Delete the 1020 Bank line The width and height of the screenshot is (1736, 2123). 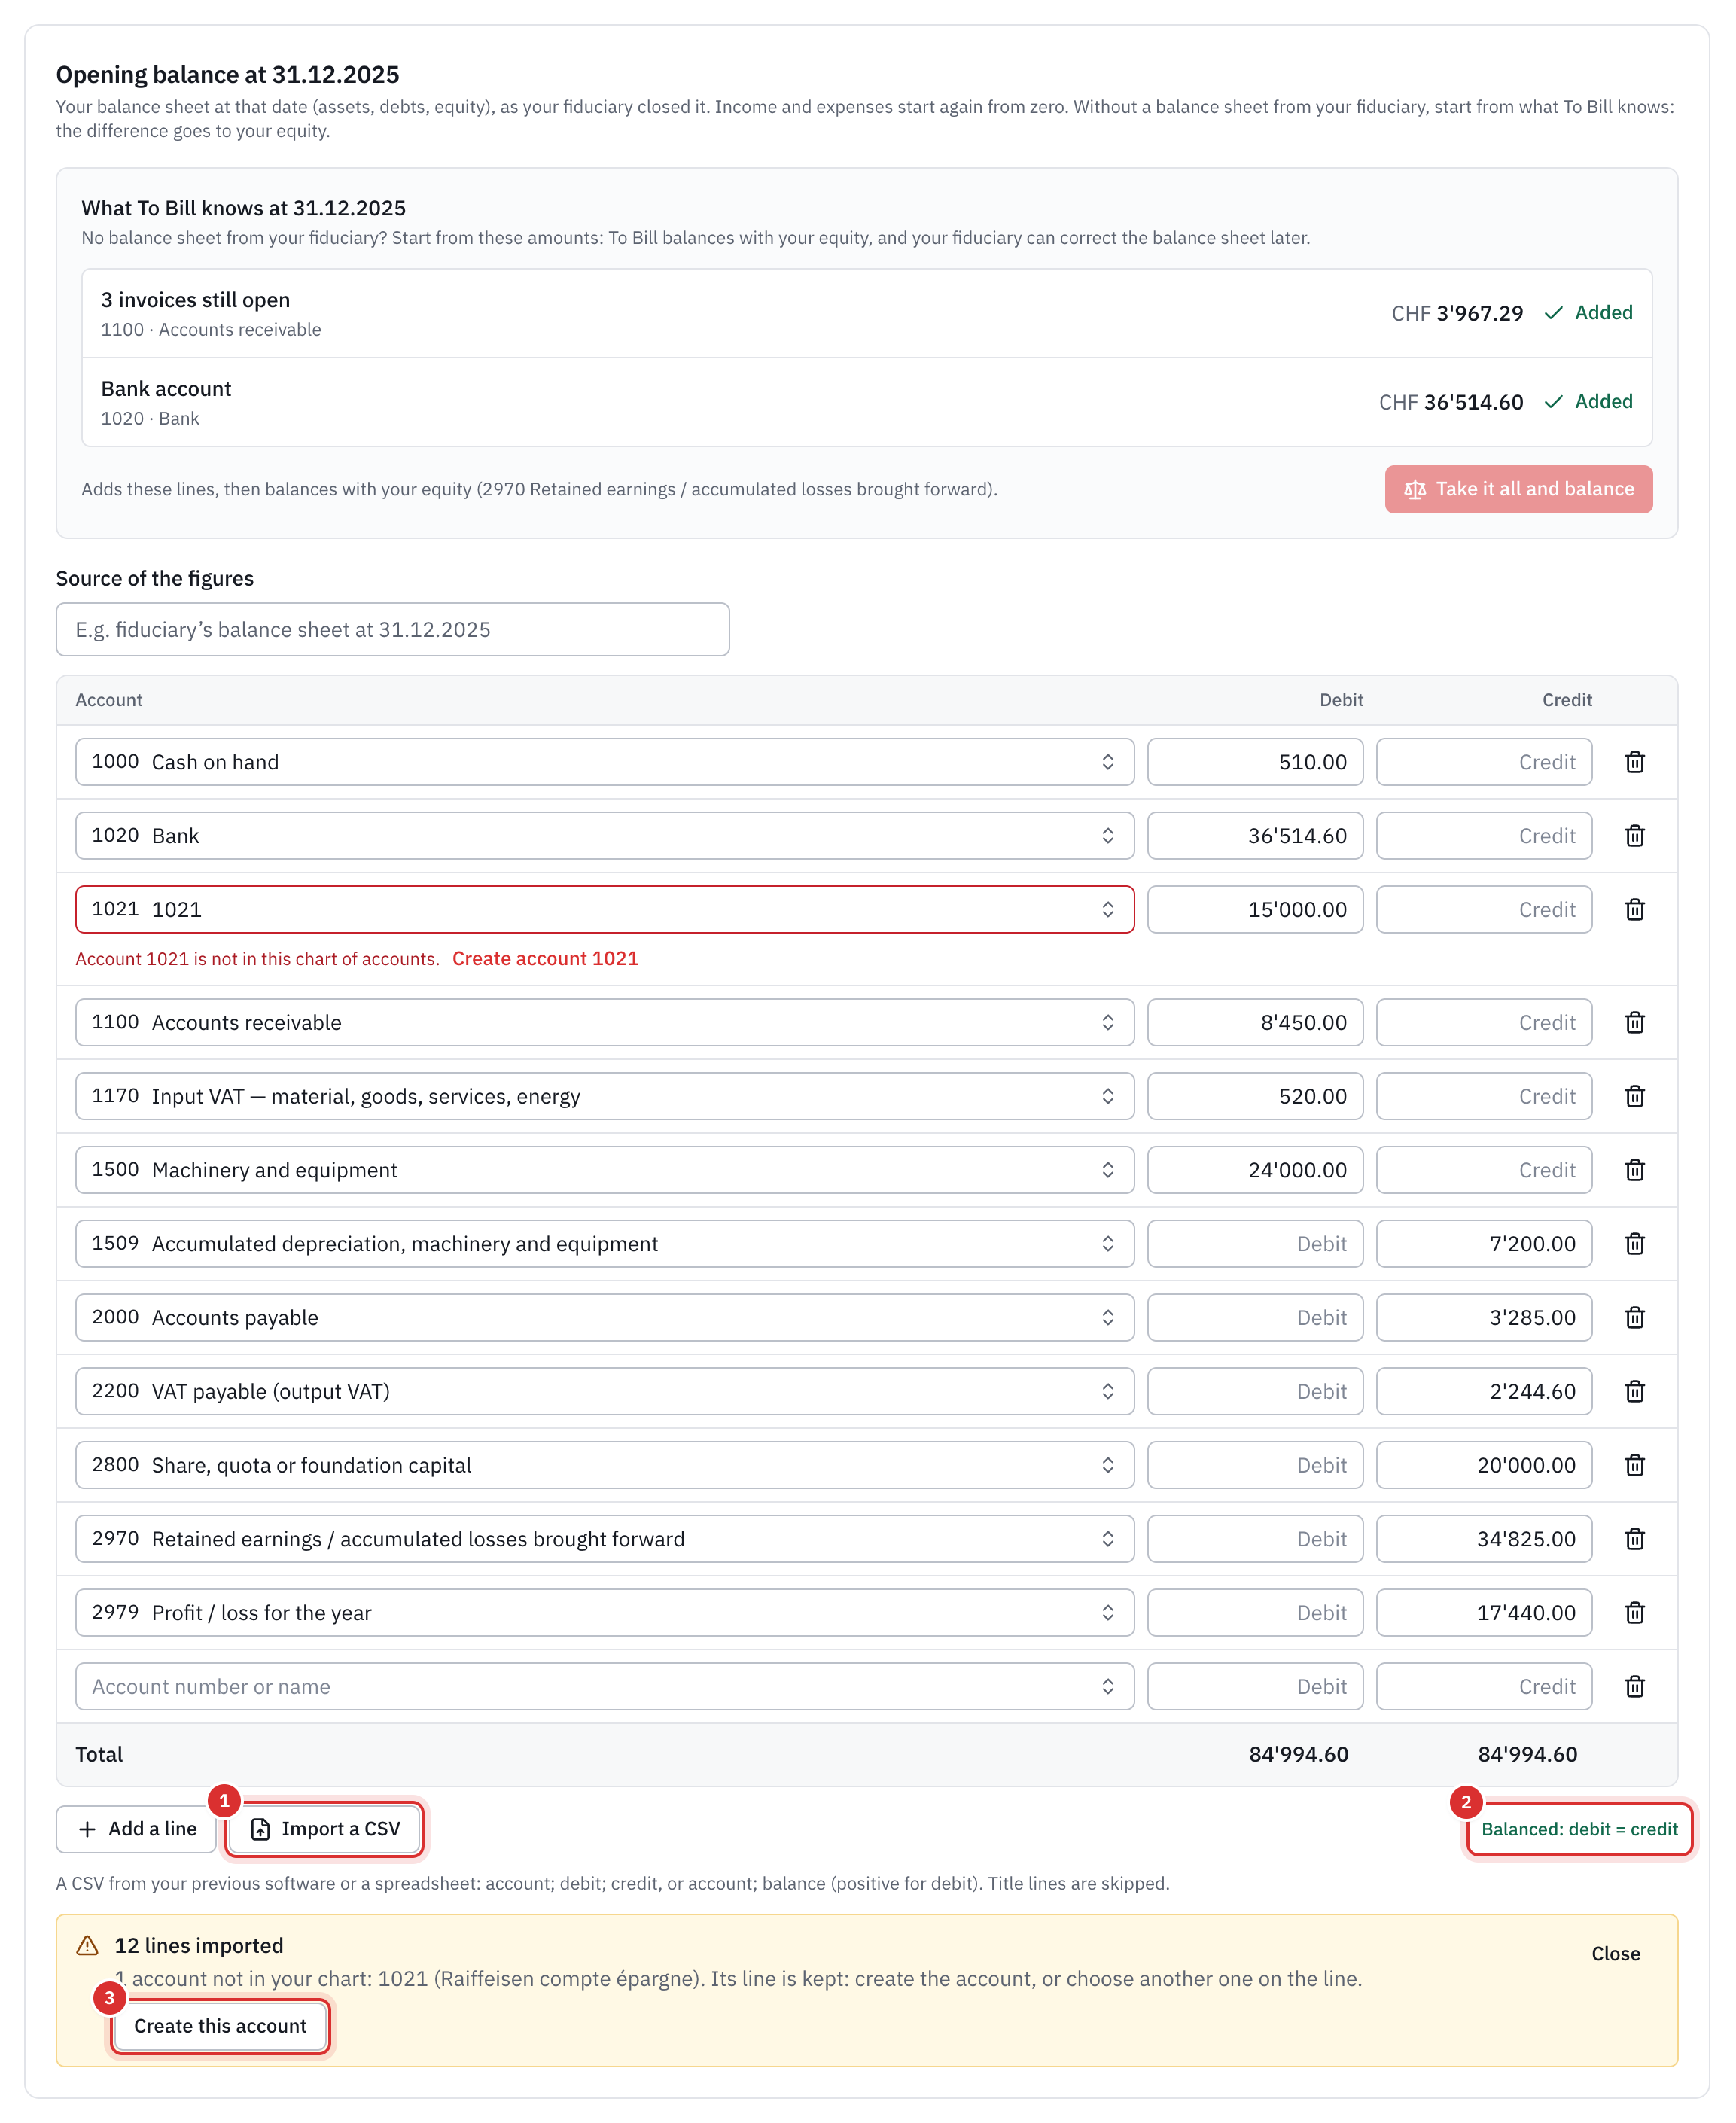[x=1634, y=836]
